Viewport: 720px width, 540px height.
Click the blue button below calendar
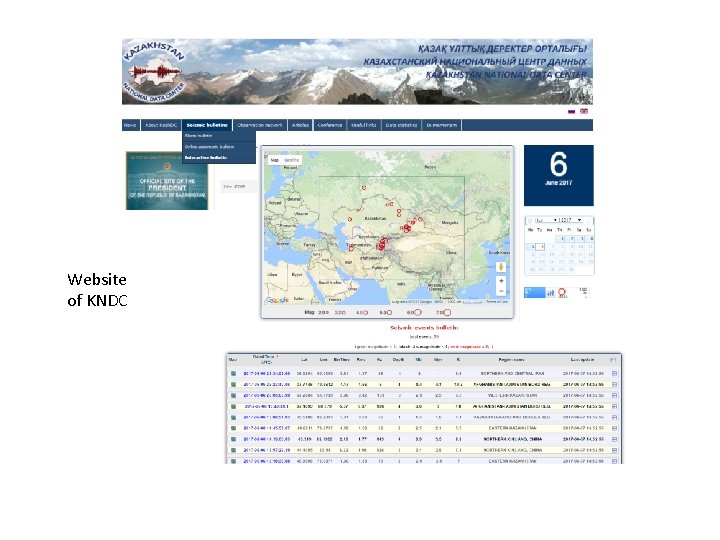coord(534,292)
